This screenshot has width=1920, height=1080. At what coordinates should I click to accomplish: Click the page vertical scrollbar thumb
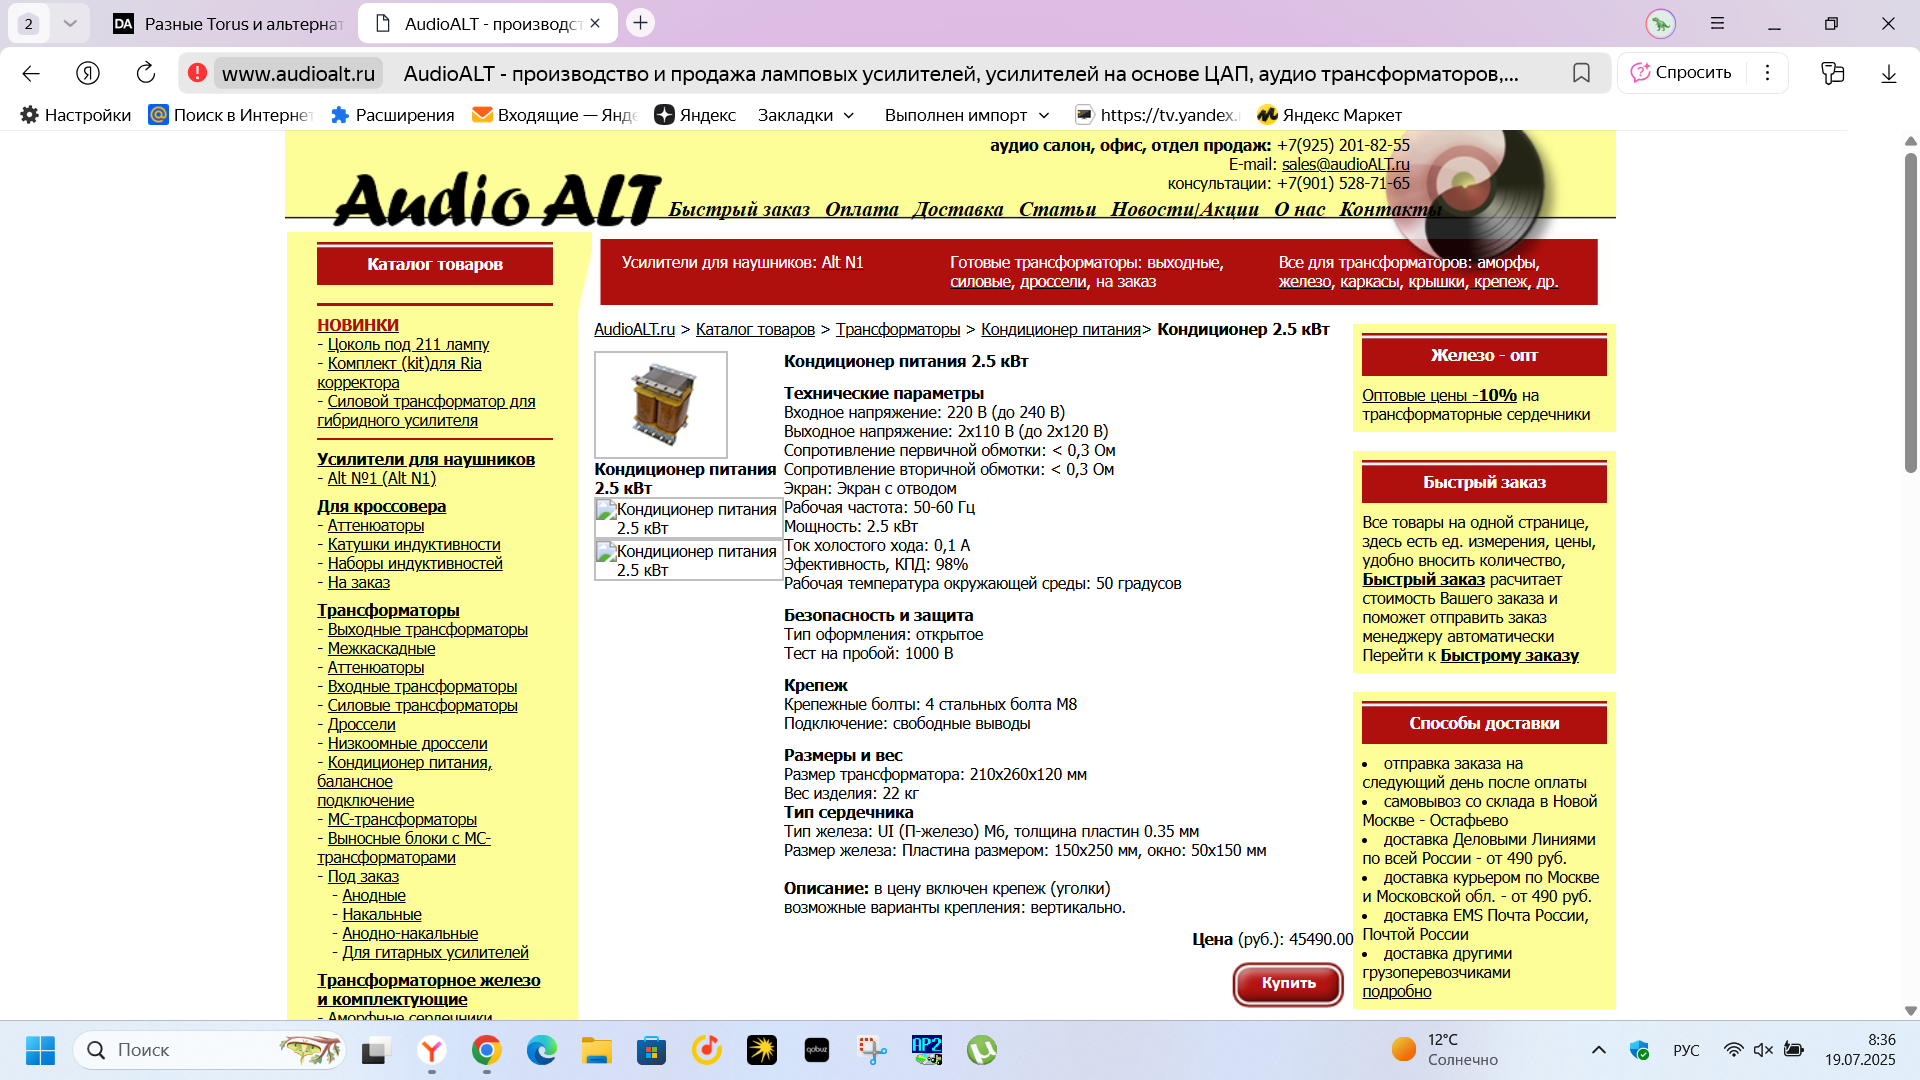click(x=1910, y=310)
